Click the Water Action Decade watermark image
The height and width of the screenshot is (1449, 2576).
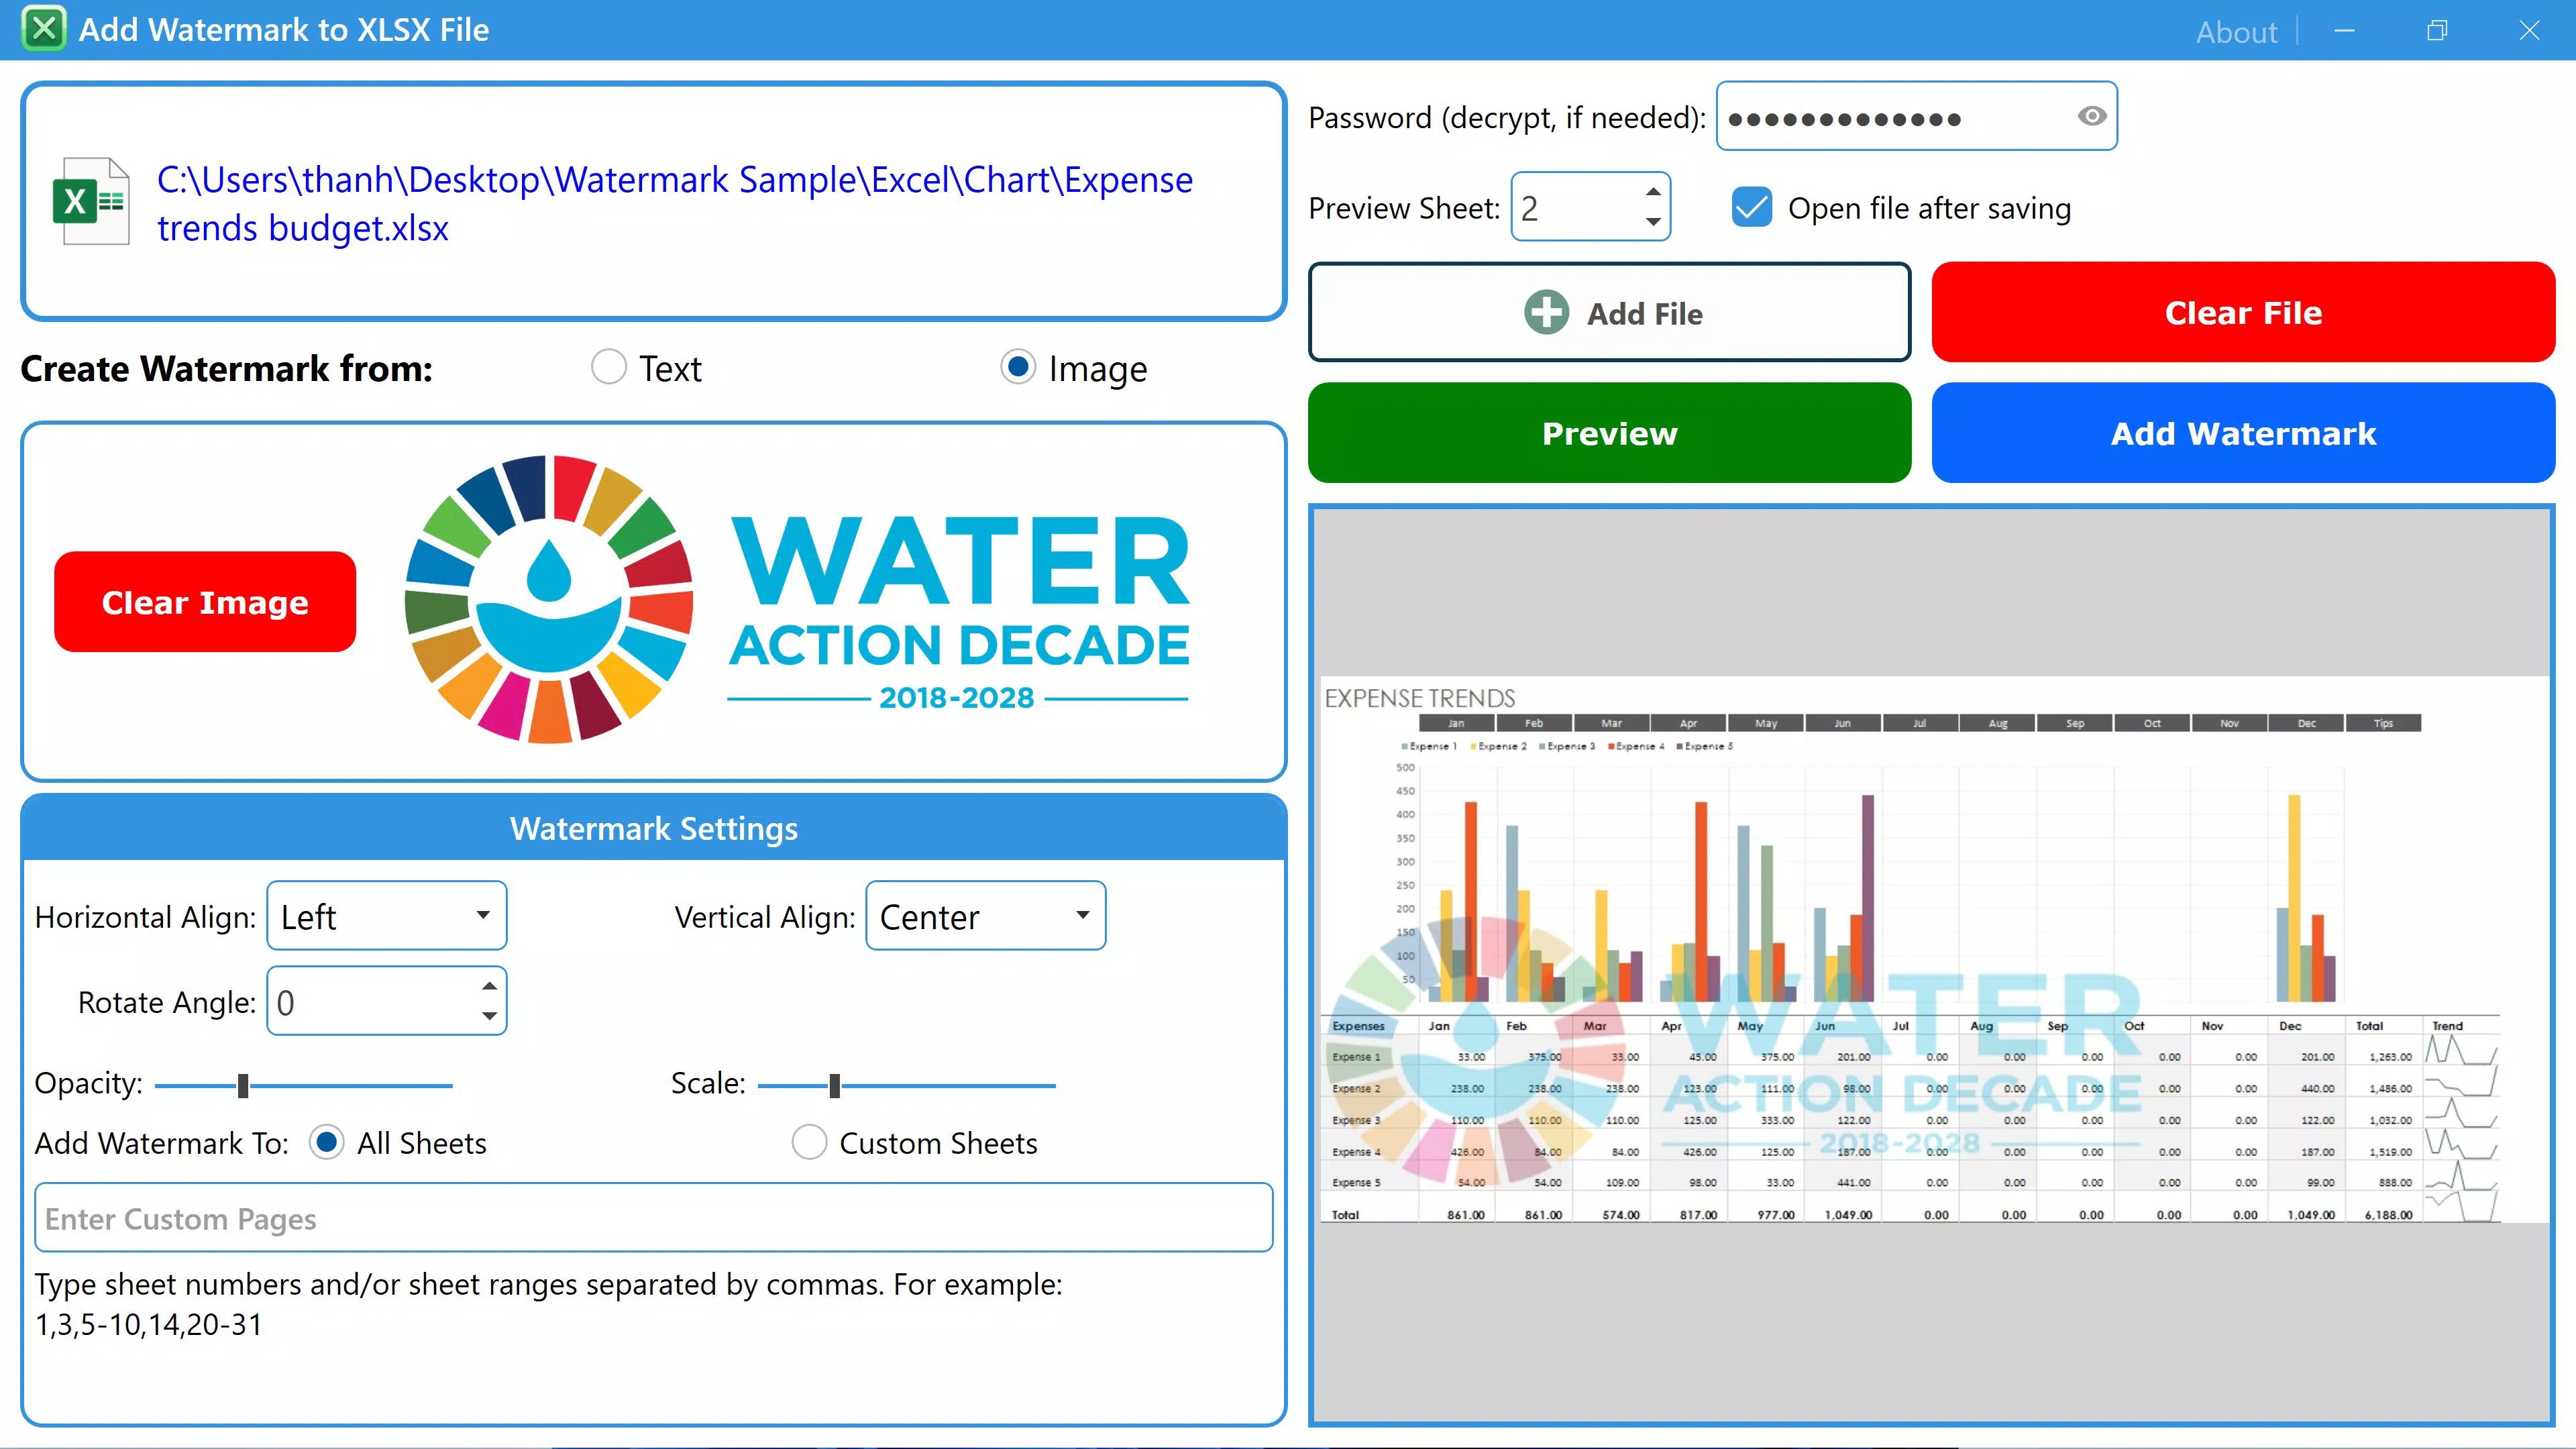797,600
